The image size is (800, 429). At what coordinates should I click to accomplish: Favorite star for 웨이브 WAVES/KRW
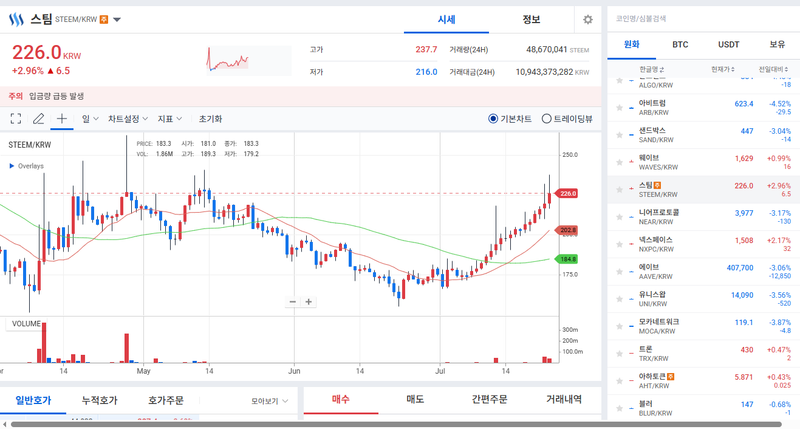point(619,162)
